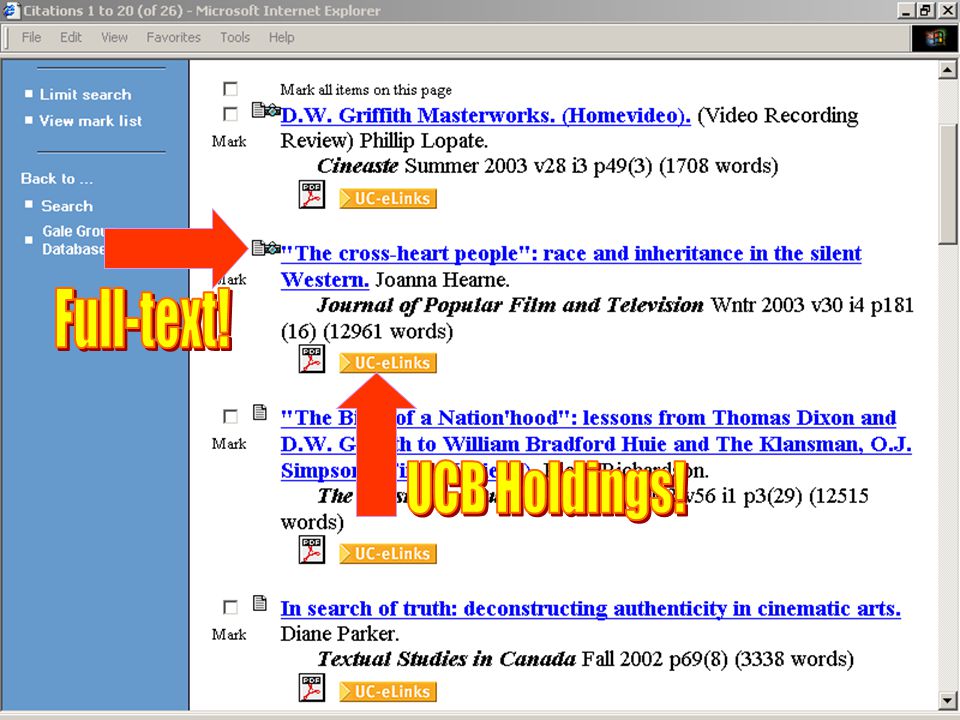Image resolution: width=960 pixels, height=720 pixels.
Task: Open the Edit menu
Action: [70, 37]
